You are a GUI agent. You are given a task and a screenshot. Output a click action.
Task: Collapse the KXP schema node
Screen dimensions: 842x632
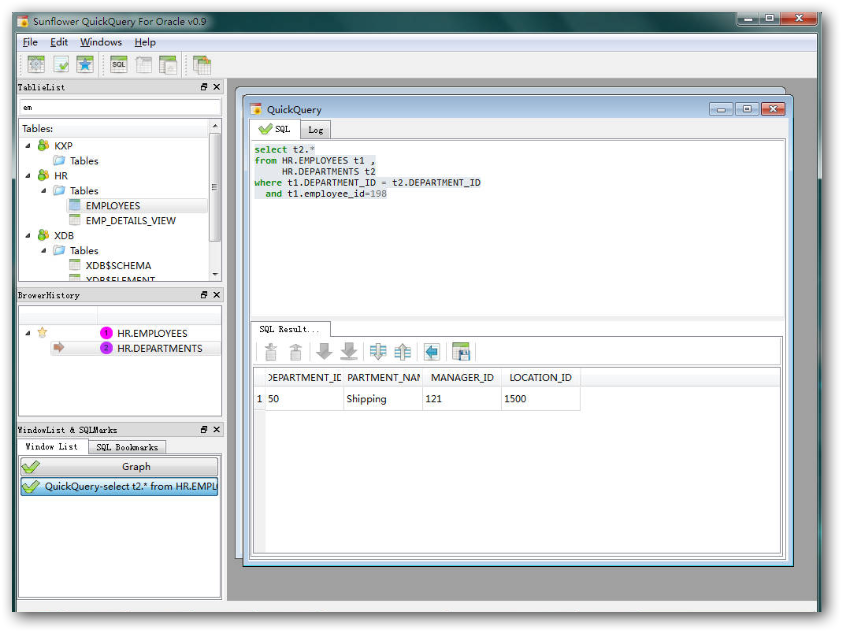(28, 146)
